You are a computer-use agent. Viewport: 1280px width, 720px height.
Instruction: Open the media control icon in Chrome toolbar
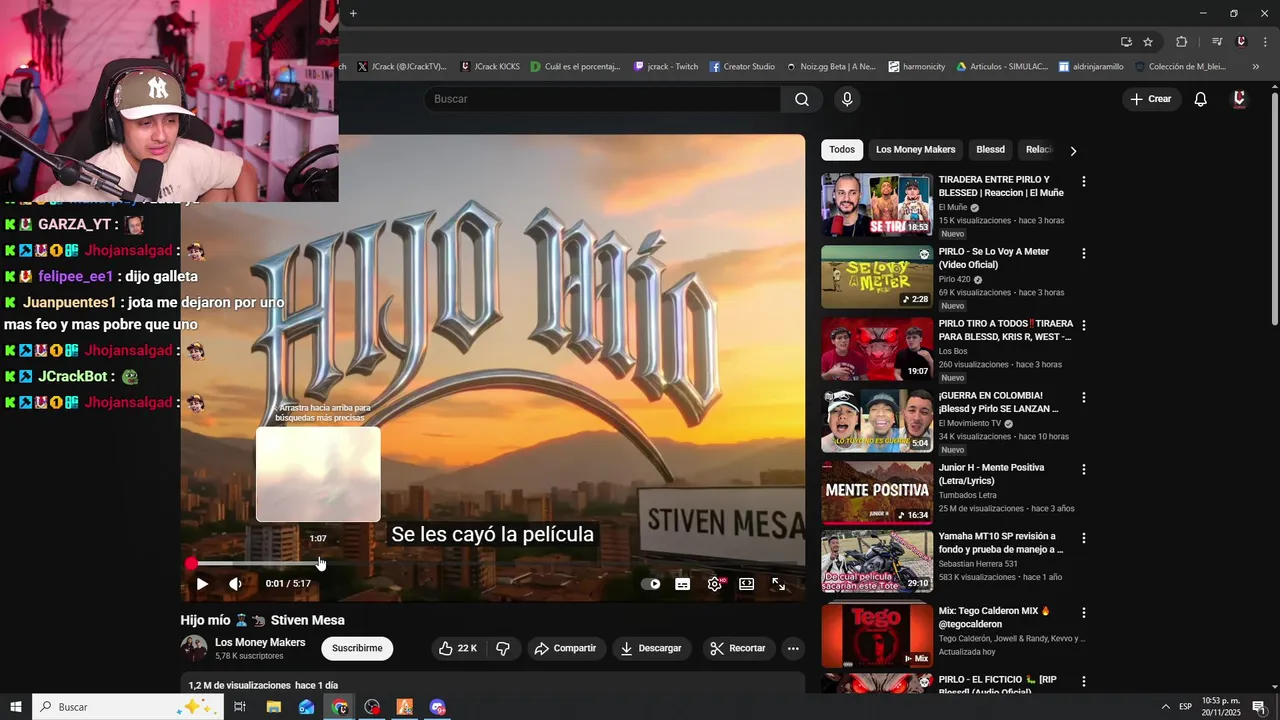pyautogui.click(x=1217, y=42)
